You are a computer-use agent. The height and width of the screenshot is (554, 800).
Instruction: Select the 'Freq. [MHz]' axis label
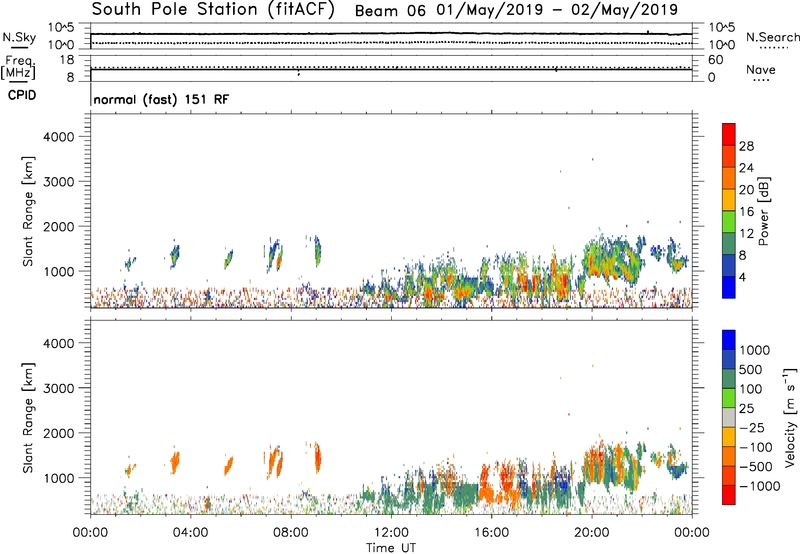18,67
